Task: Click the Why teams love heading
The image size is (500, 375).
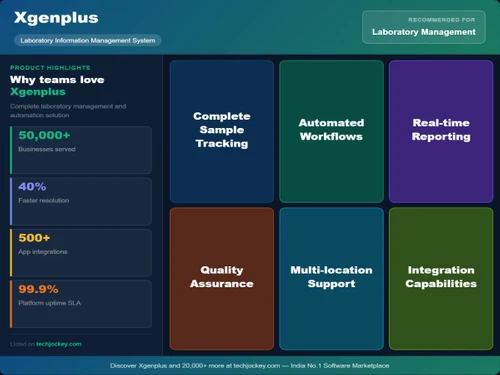Action: click(57, 80)
